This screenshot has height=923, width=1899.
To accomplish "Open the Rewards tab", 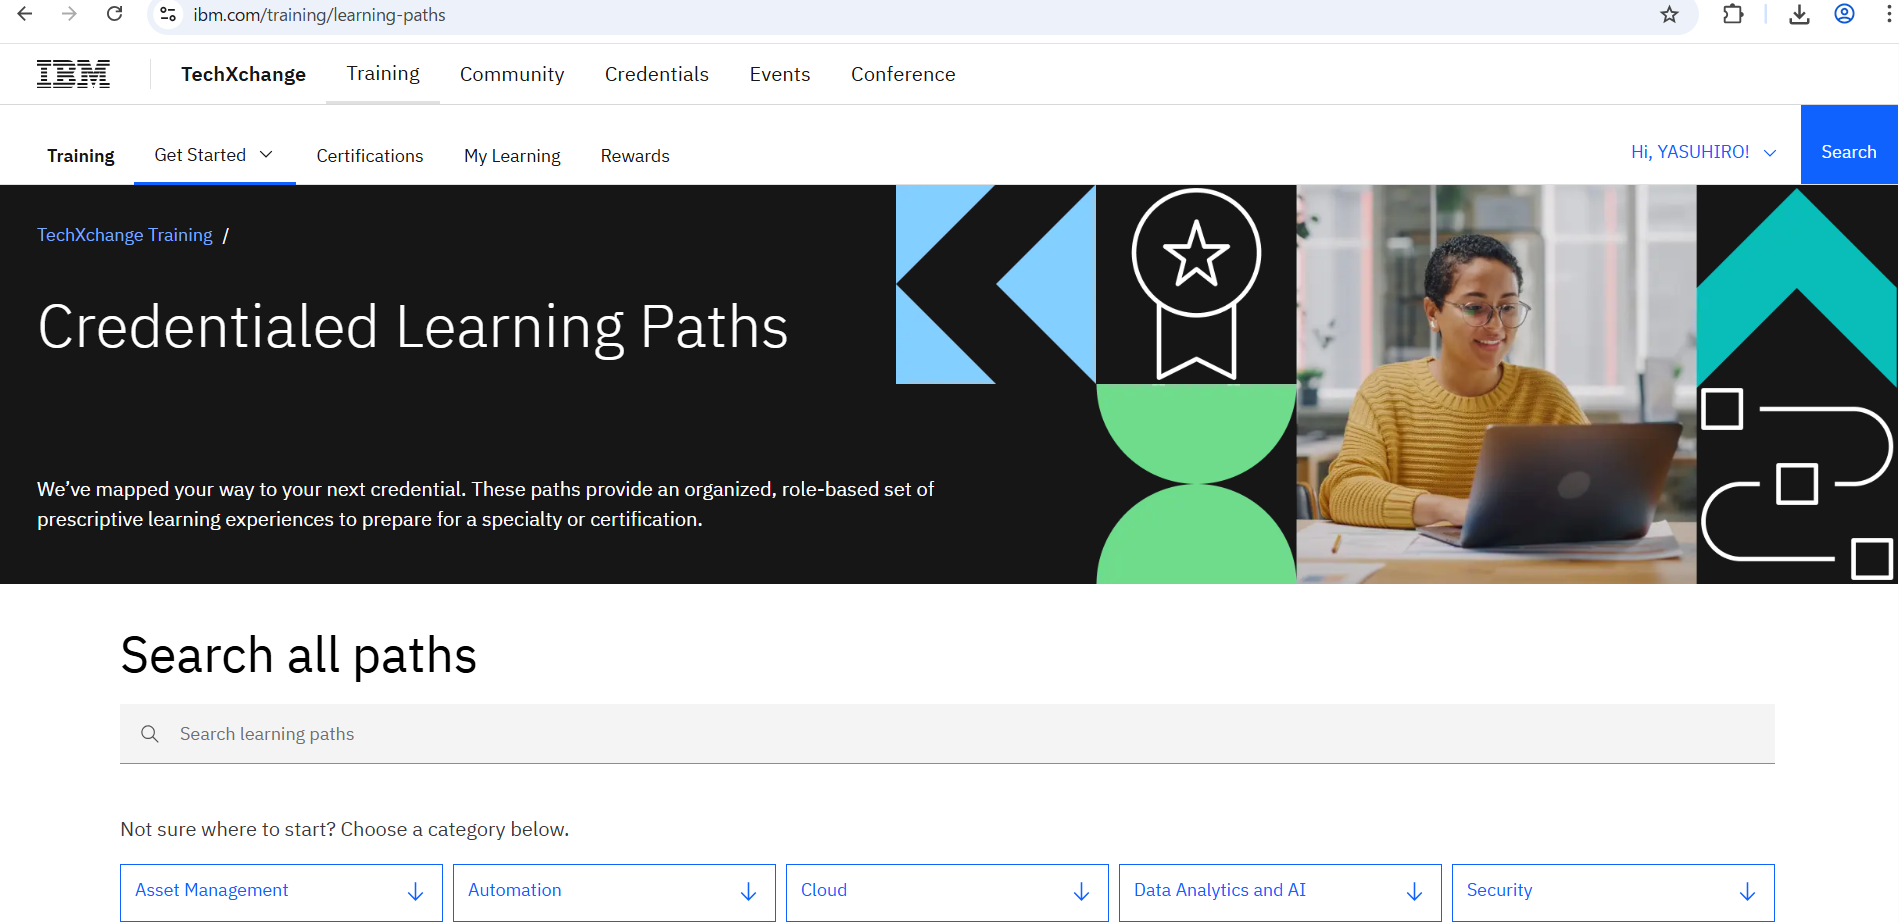I will pos(635,156).
